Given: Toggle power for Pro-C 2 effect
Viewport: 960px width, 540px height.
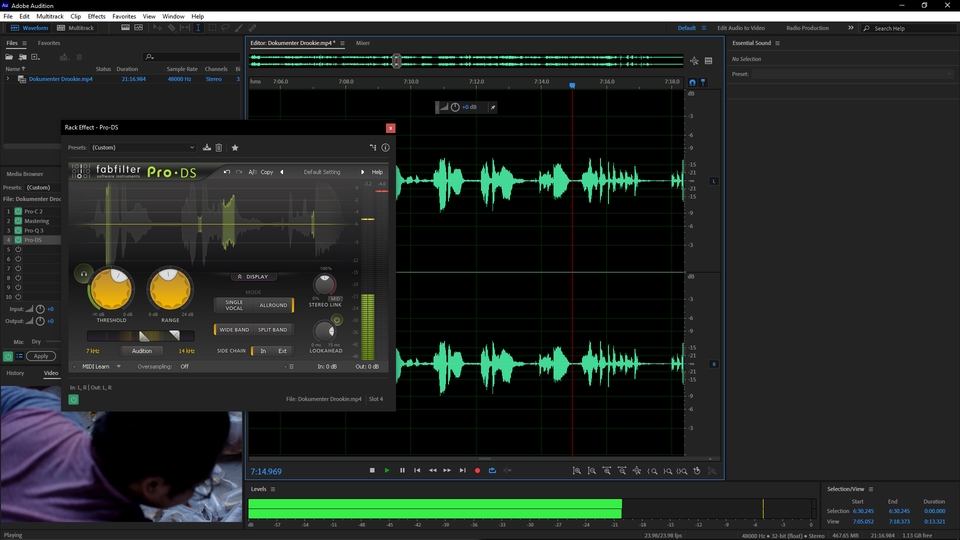Looking at the screenshot, I should [18, 211].
